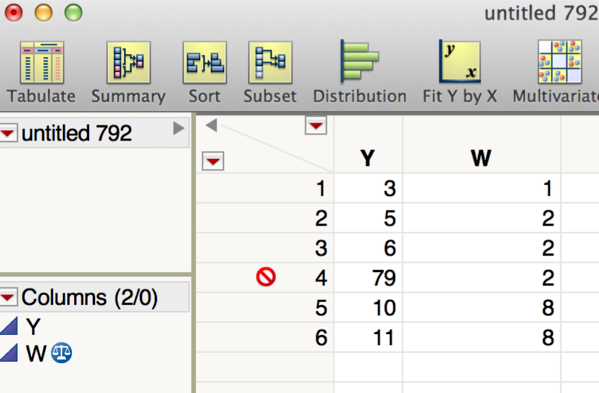Viewport: 599px width, 393px height.
Task: Click the continuous type icon for Y
Action: (9, 326)
